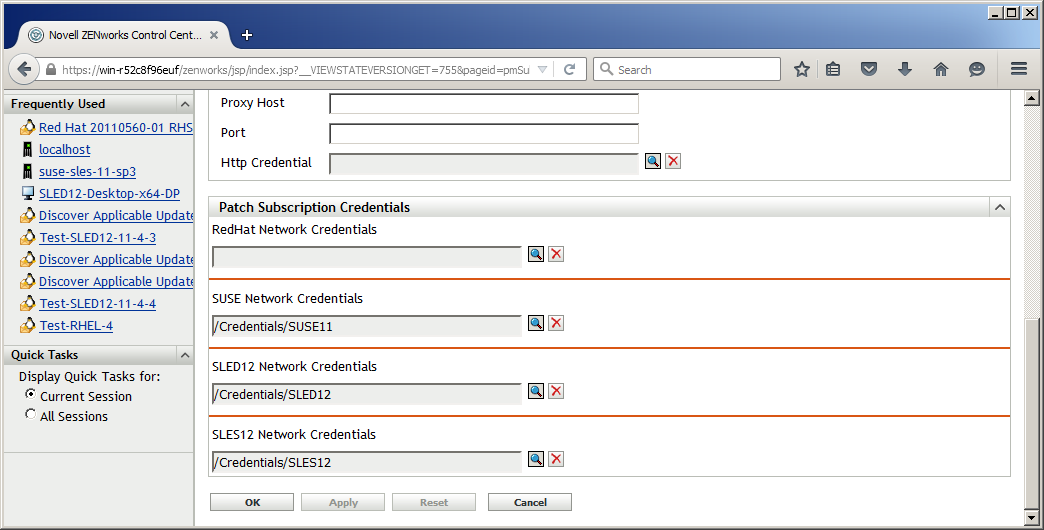Remove the SLED12 Network Credentials entry
The image size is (1044, 530).
556,391
